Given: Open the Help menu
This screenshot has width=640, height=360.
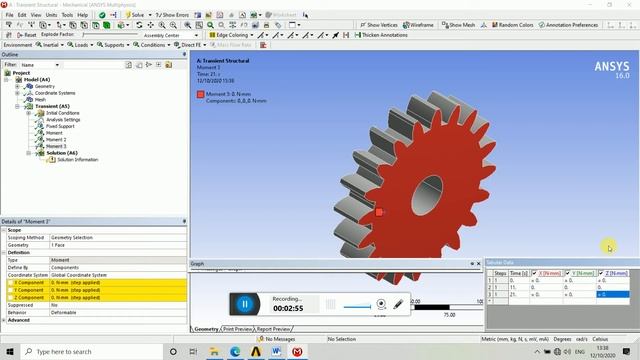Looking at the screenshot, I should pyautogui.click(x=82, y=15).
